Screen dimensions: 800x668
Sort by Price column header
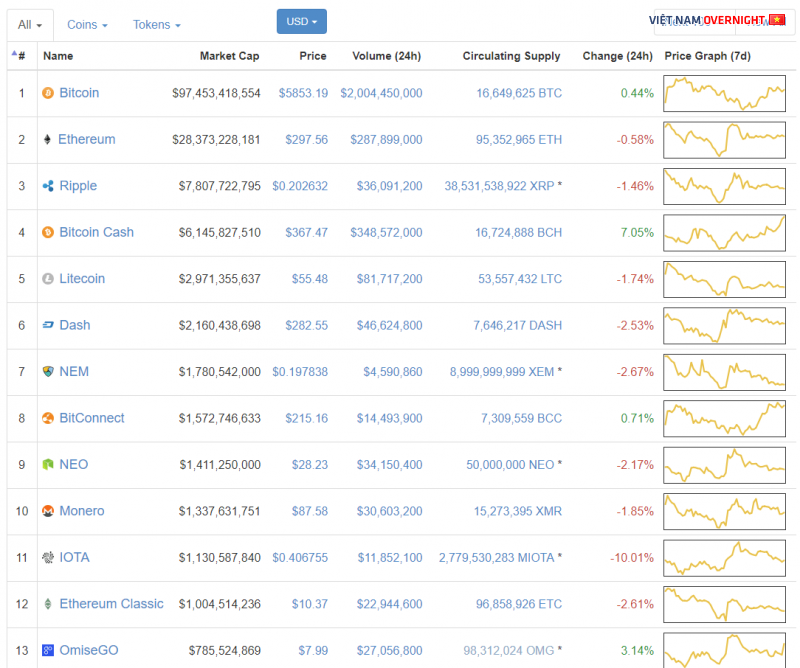(313, 56)
